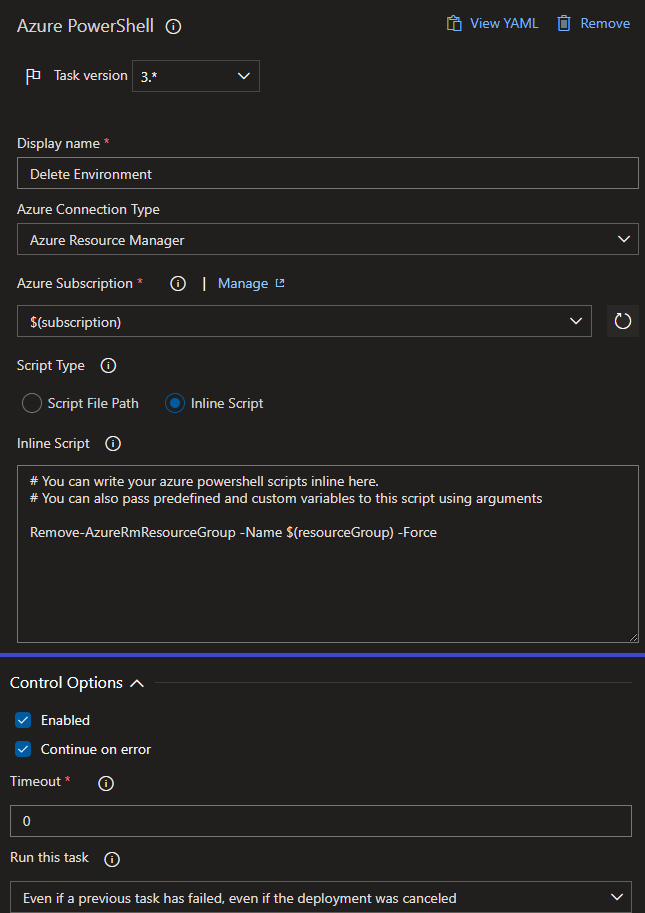The width and height of the screenshot is (645, 913).
Task: Click the Control Options heading text
Action: 66,682
